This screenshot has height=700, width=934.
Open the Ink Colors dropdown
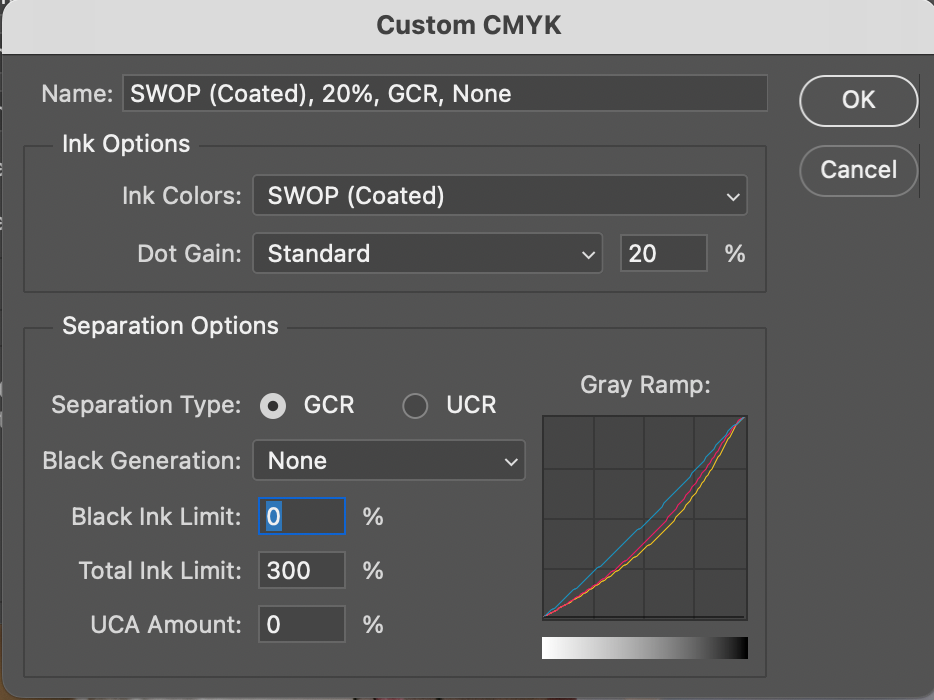click(x=499, y=196)
